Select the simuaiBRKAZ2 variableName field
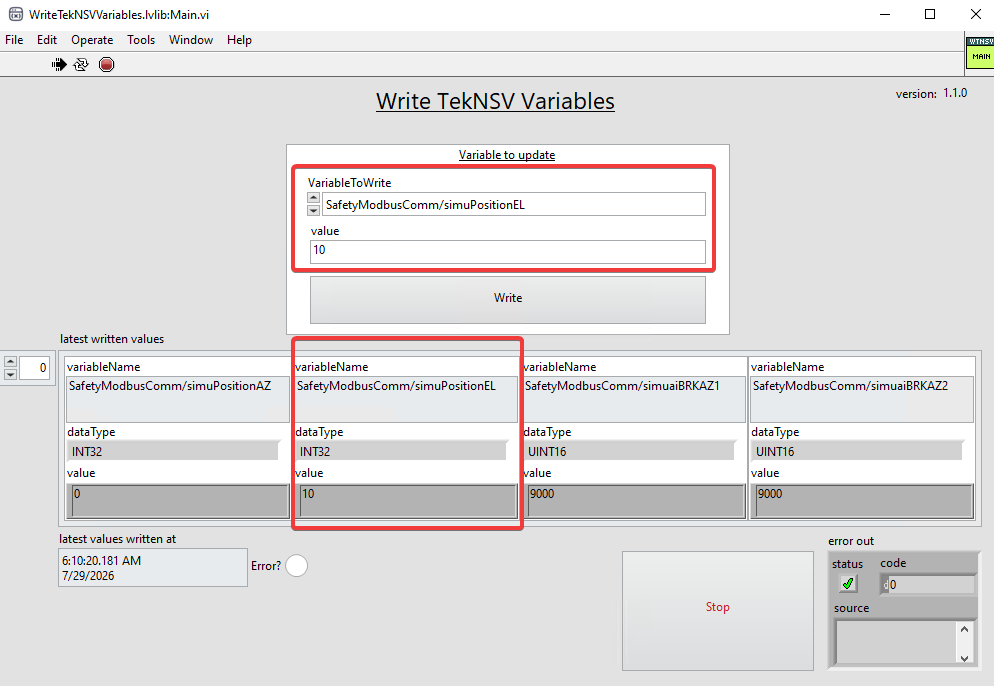994x686 pixels. pyautogui.click(x=862, y=399)
